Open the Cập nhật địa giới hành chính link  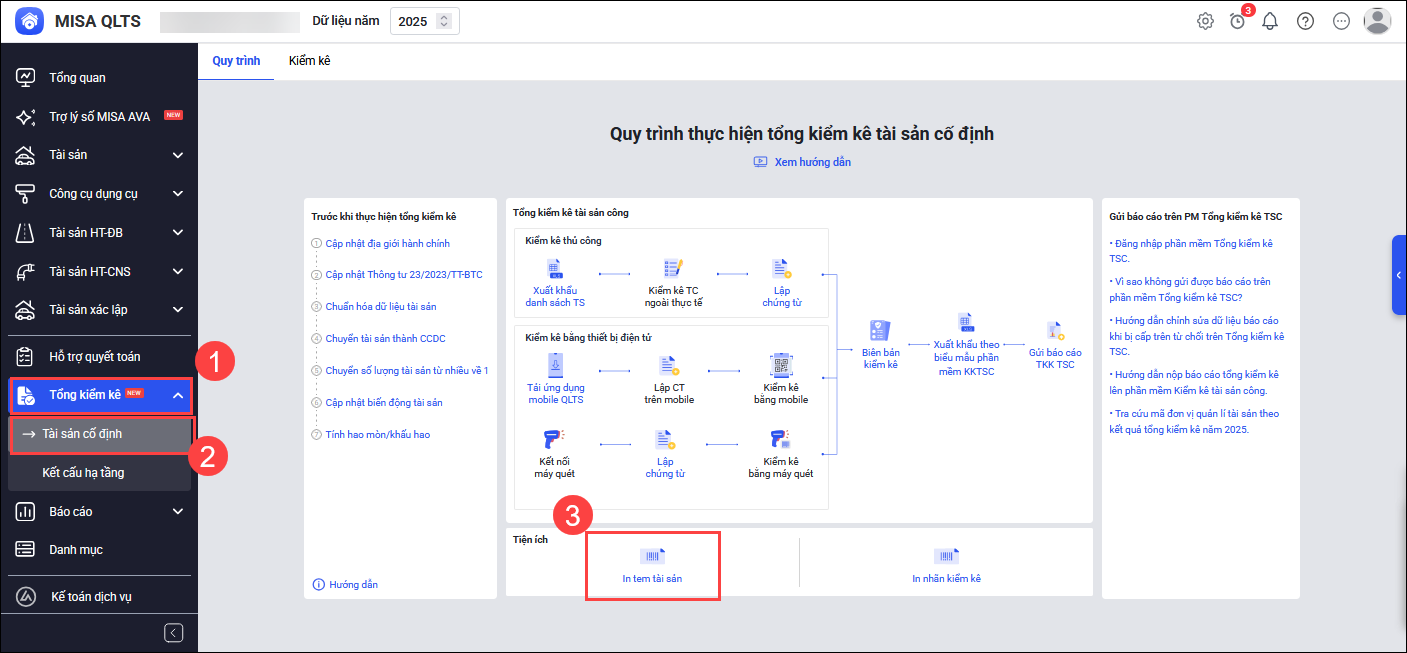pos(387,244)
